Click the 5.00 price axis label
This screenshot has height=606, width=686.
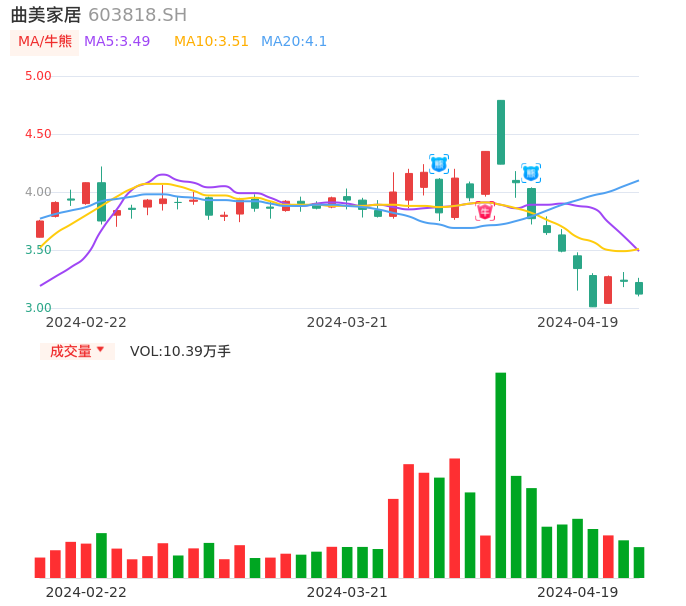[38, 76]
